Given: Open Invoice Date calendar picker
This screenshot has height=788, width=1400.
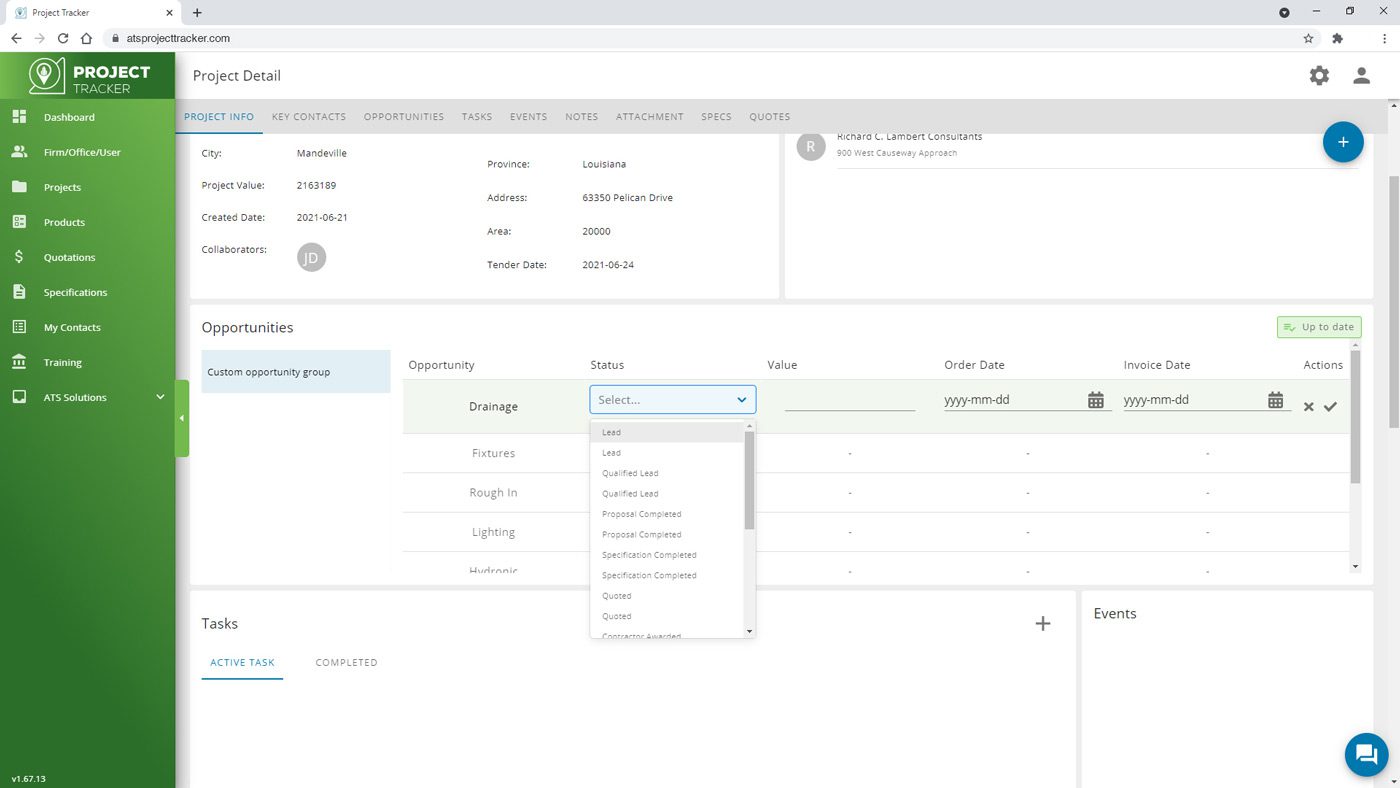Looking at the screenshot, I should pyautogui.click(x=1276, y=400).
